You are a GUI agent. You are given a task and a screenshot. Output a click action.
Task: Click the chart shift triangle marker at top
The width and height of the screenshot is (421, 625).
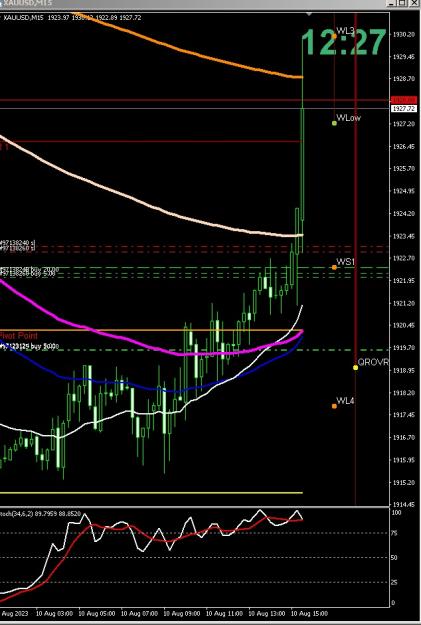pos(309,14)
